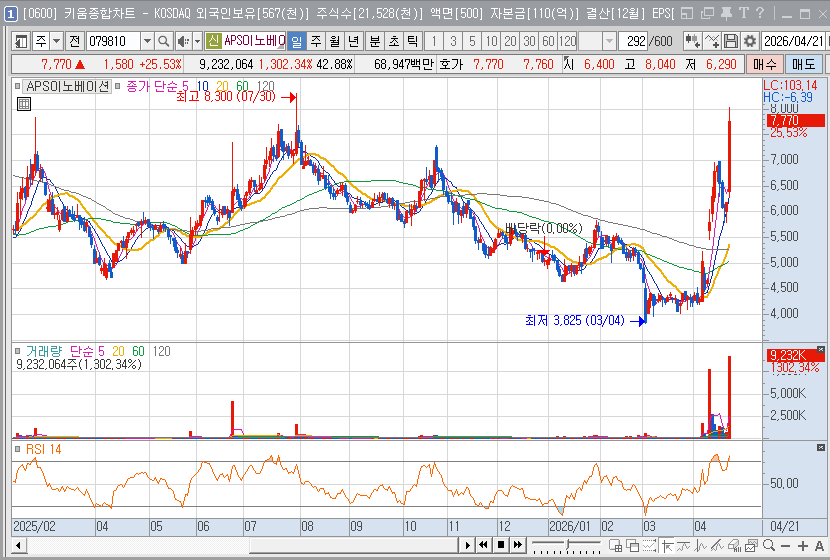
Task: Open the 주 market type dropdown arrow
Action: [57, 41]
